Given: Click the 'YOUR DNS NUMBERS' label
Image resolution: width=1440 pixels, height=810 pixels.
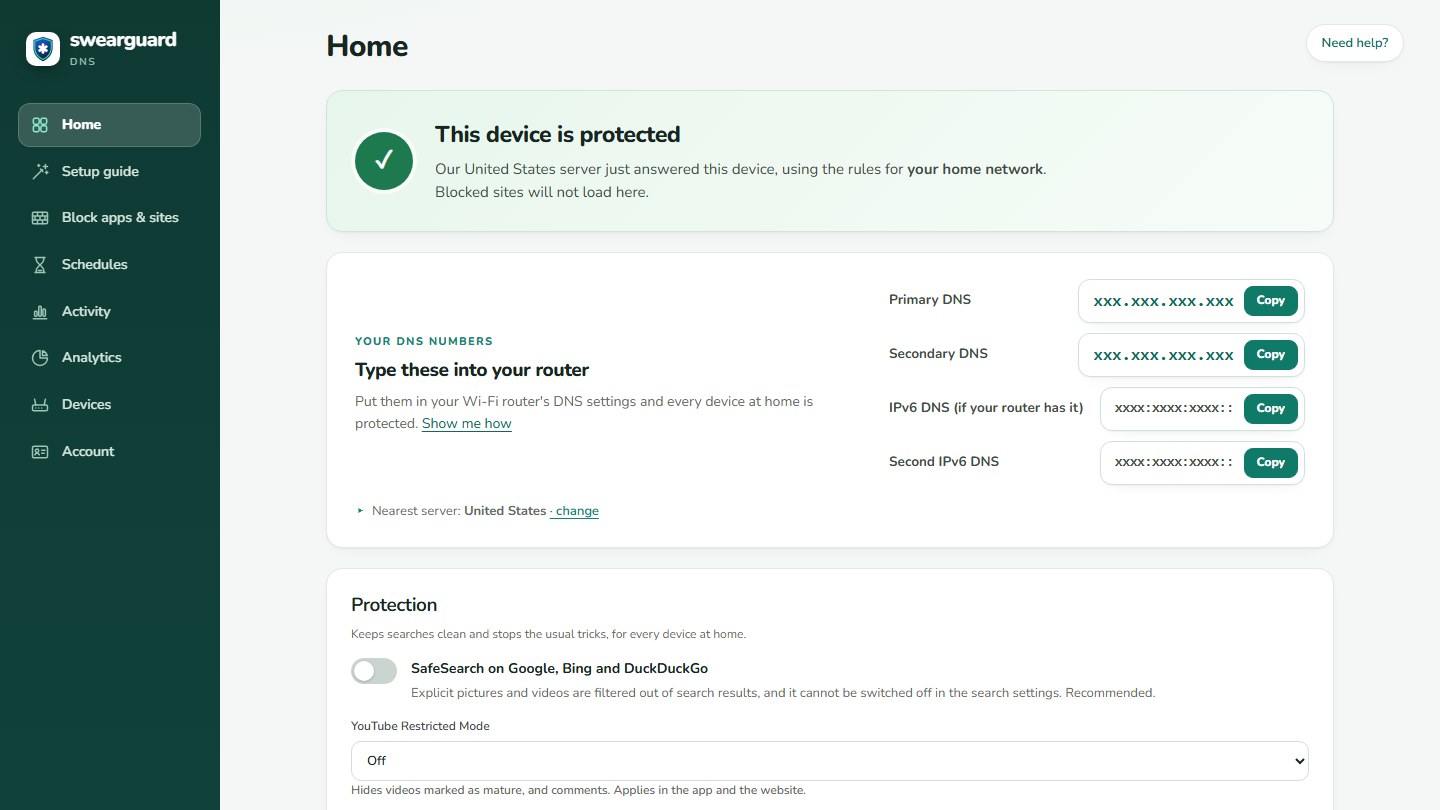Looking at the screenshot, I should [424, 341].
